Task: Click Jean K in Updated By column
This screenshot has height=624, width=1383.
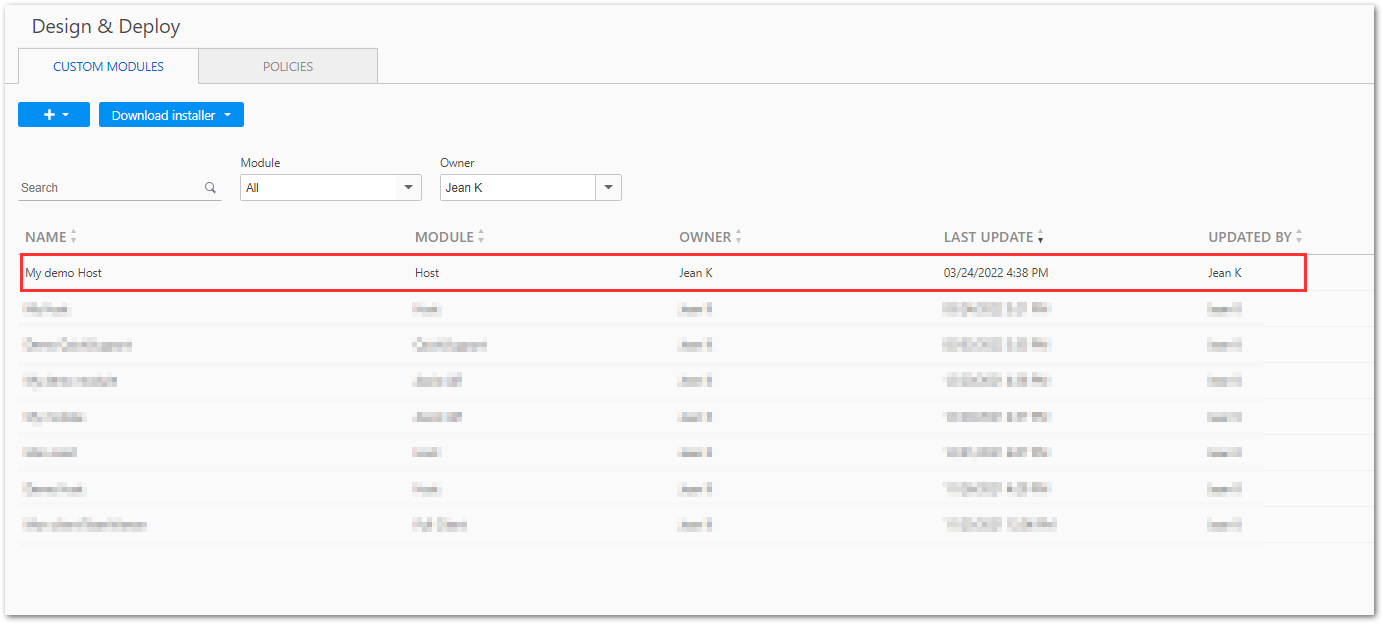Action: (1224, 273)
